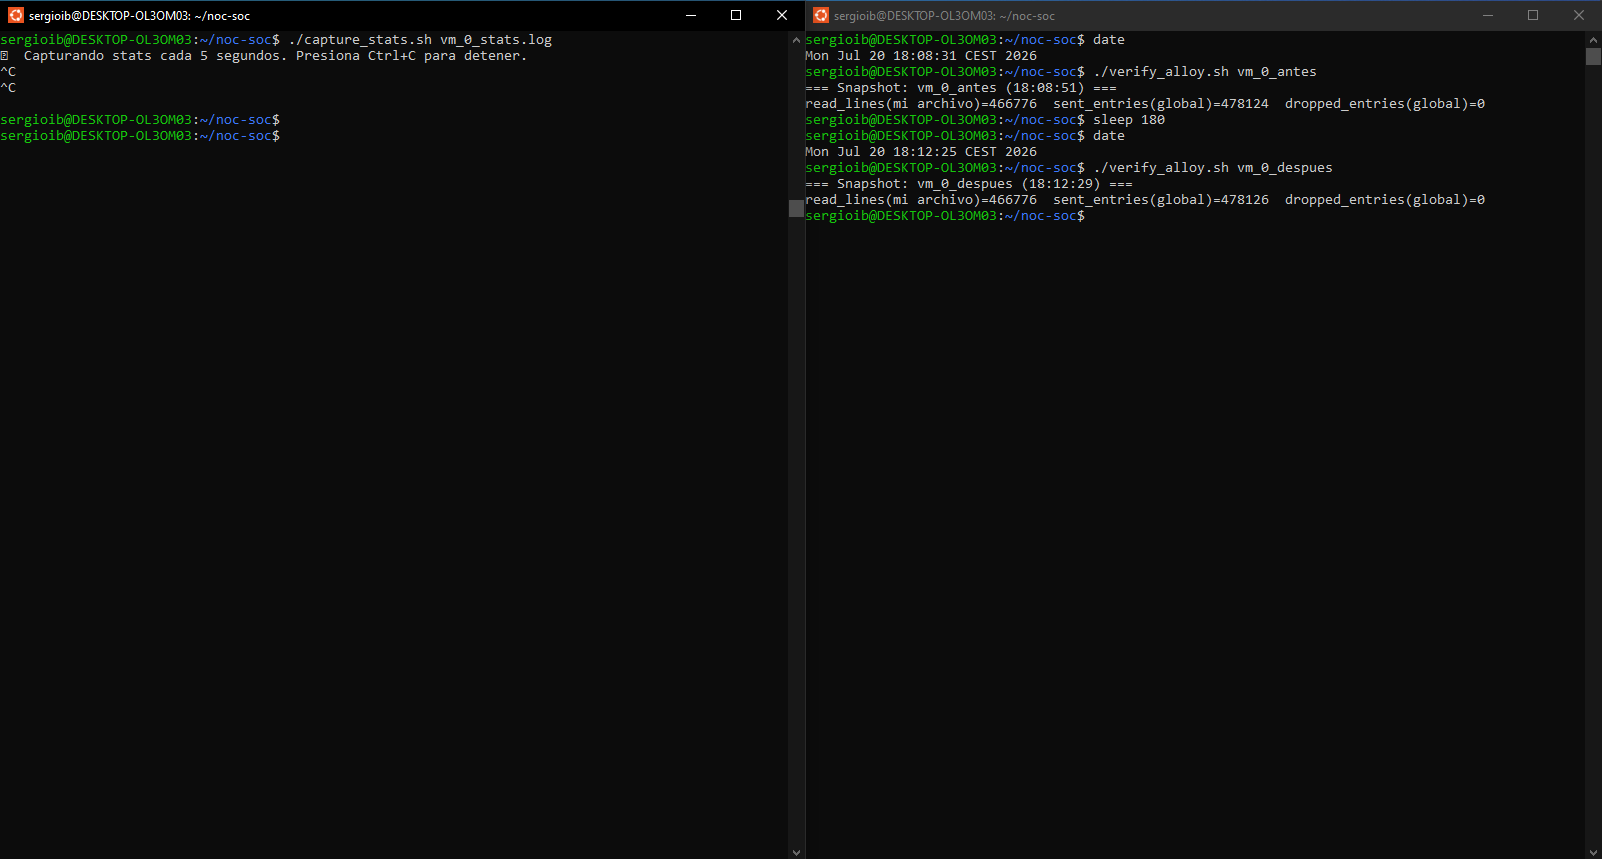The width and height of the screenshot is (1602, 859).
Task: Click the scrollbar thumb in right terminal
Action: pyautogui.click(x=1593, y=56)
